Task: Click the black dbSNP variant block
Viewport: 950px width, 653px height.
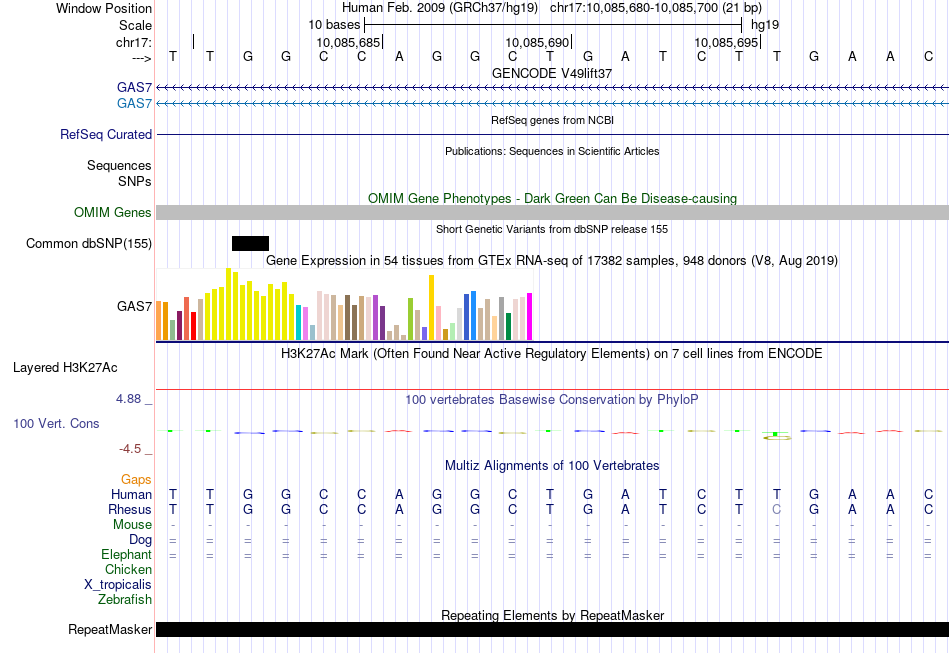Action: (x=250, y=244)
